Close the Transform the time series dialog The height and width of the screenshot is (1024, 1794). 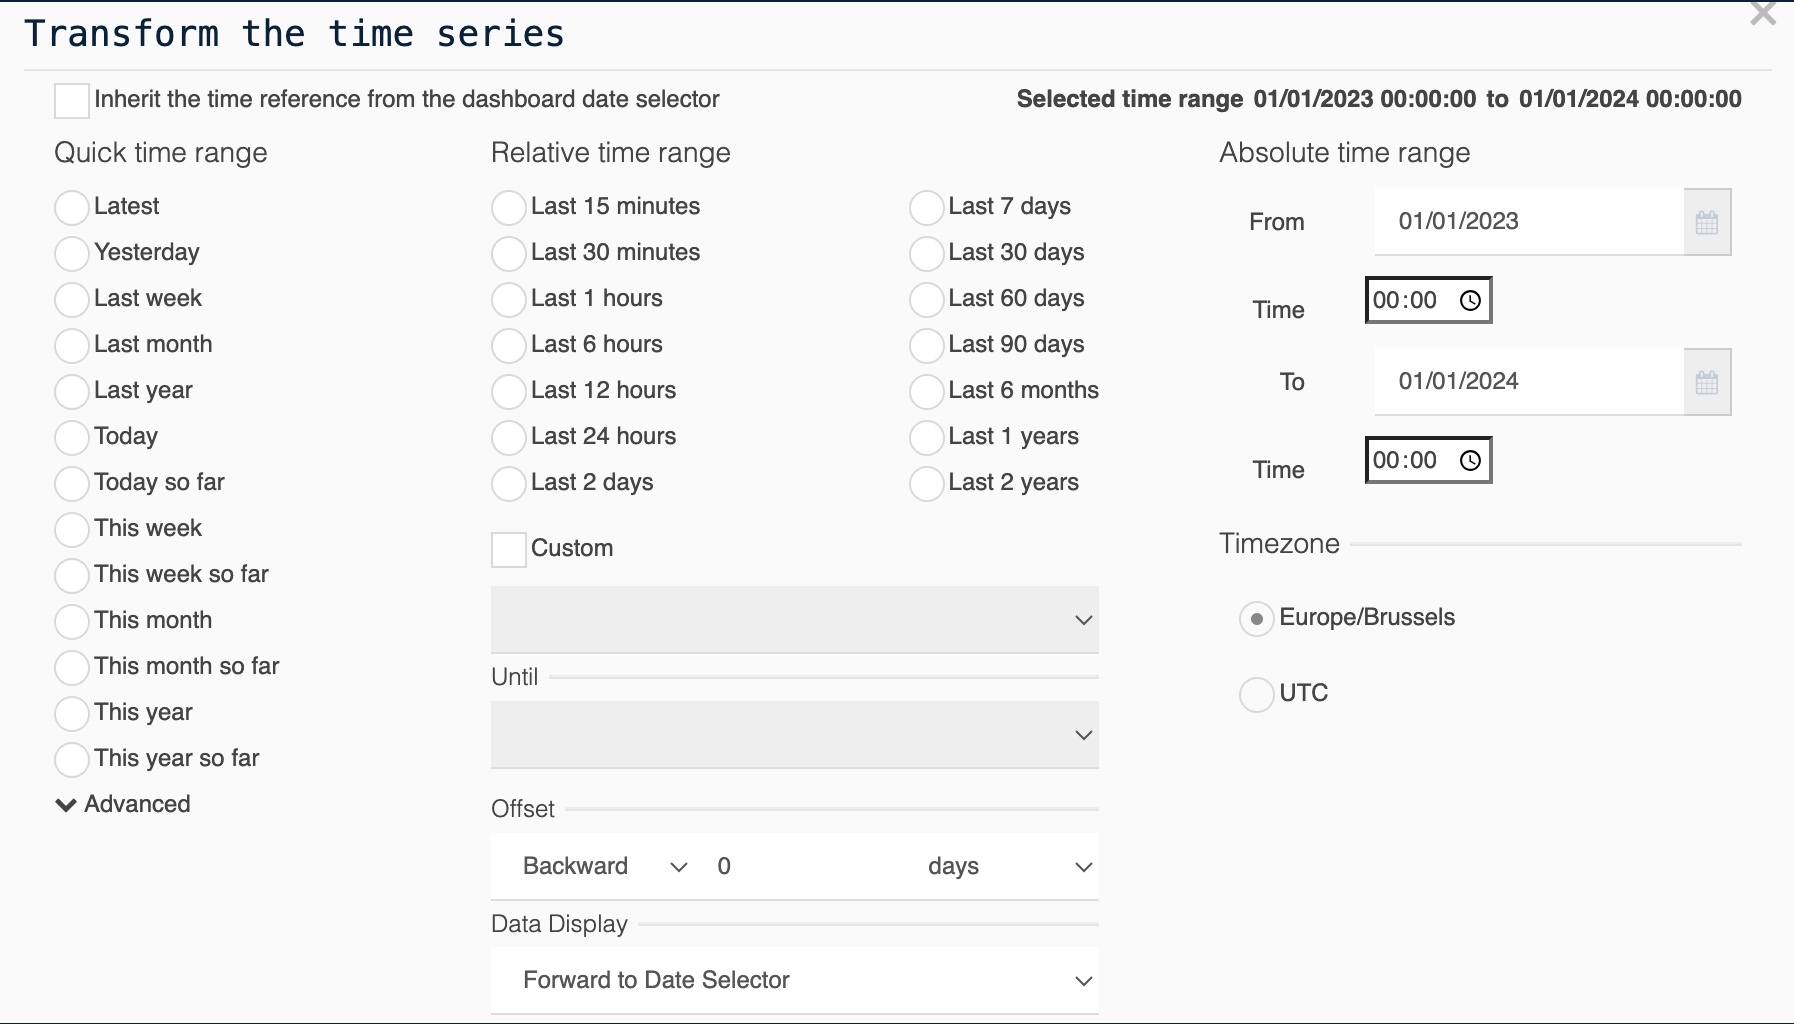pyautogui.click(x=1762, y=15)
